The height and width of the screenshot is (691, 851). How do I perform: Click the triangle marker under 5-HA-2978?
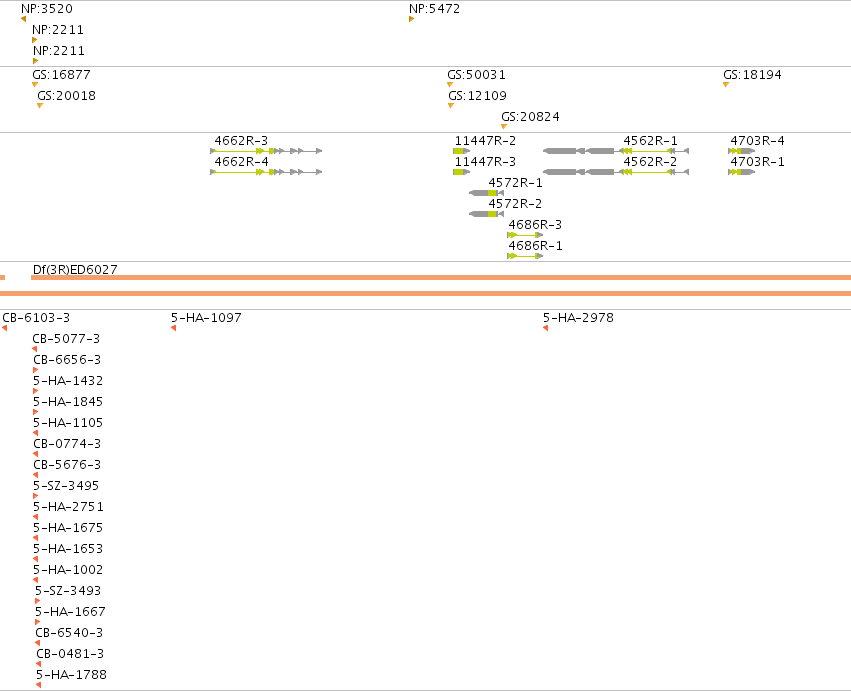(545, 328)
